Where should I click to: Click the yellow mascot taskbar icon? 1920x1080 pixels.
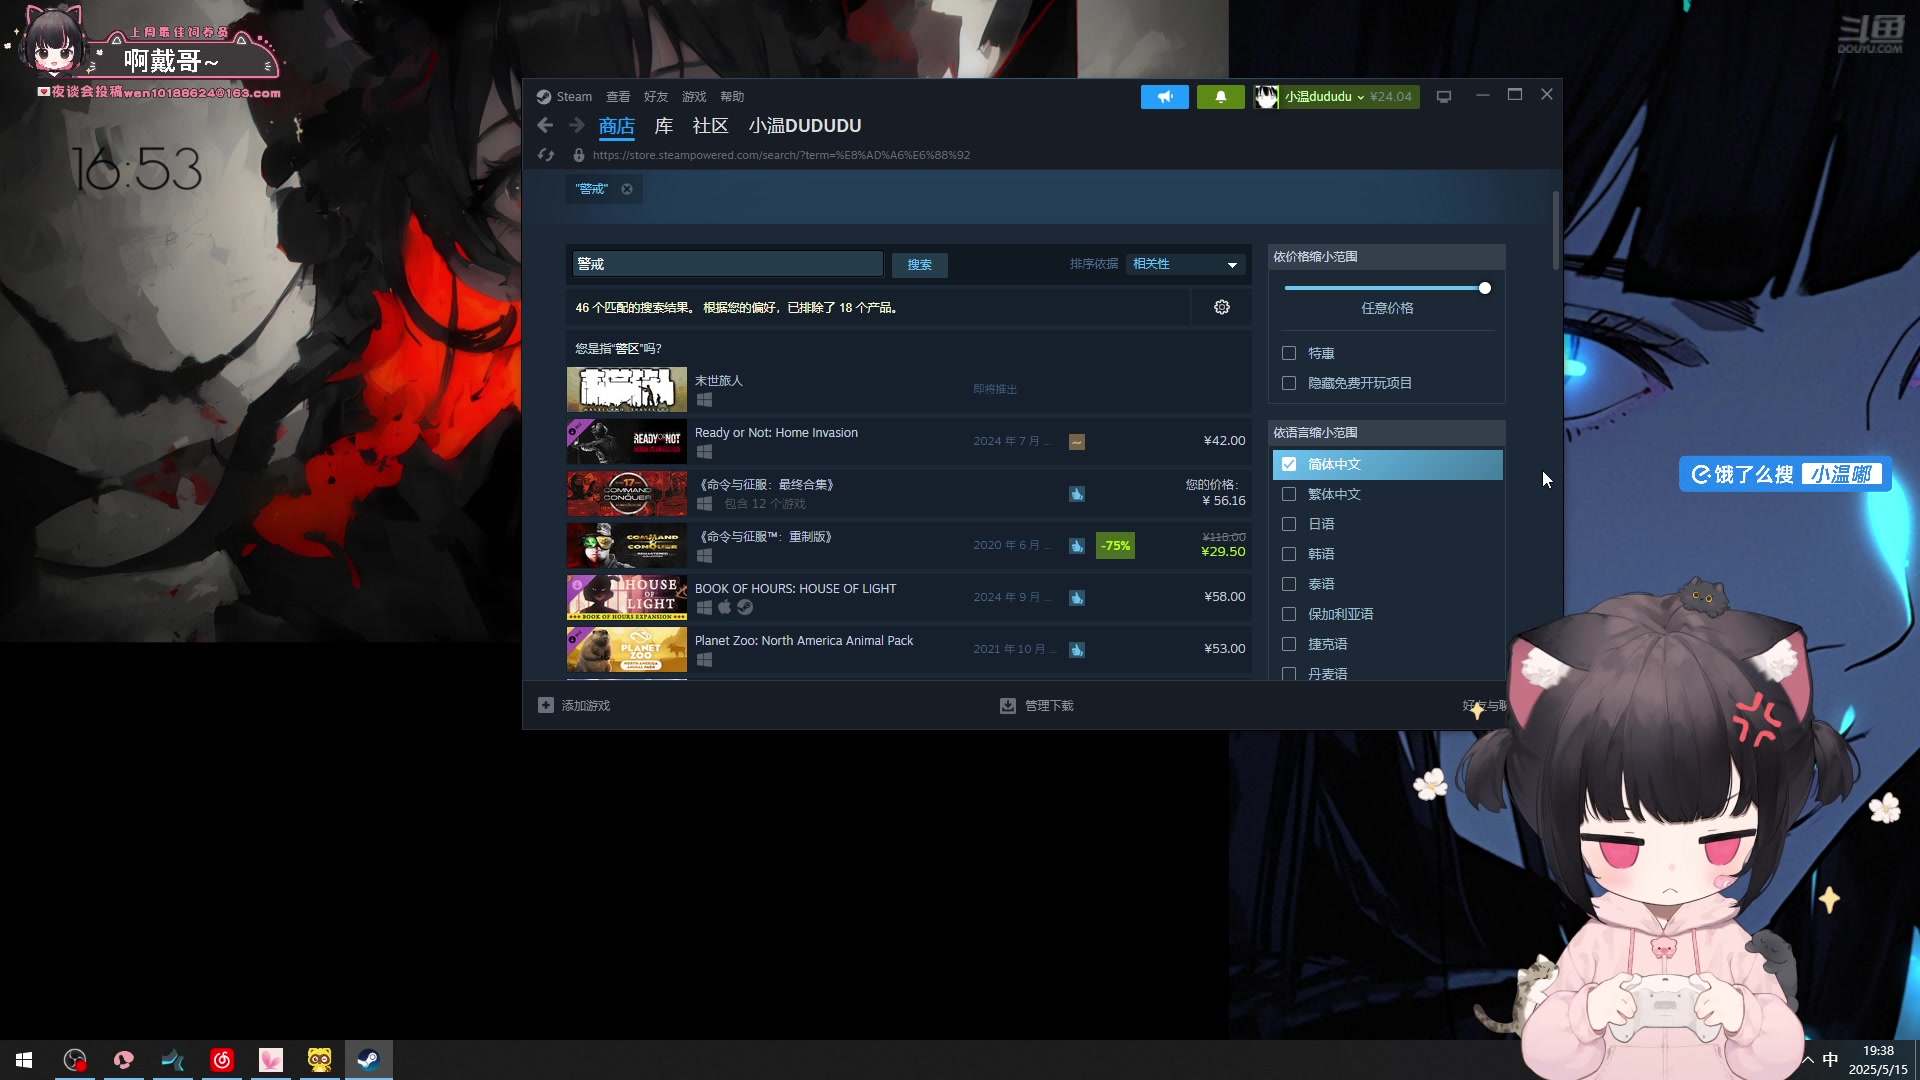(319, 1060)
